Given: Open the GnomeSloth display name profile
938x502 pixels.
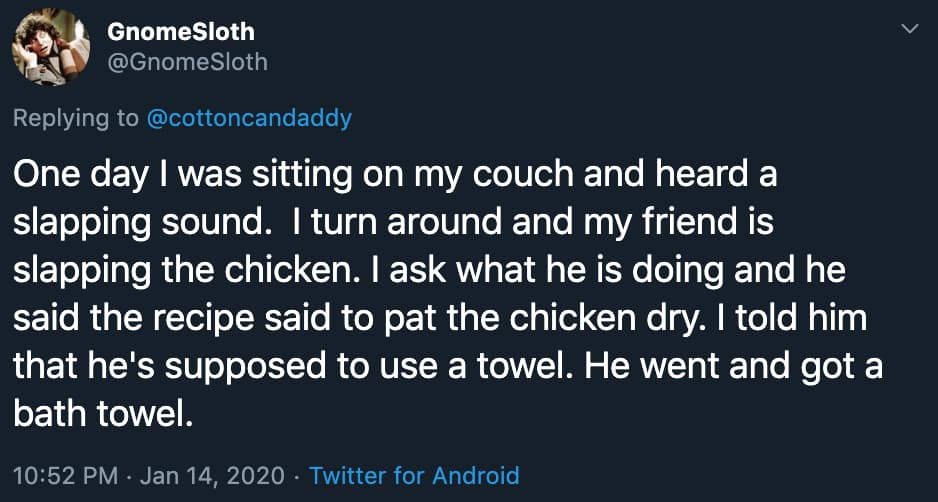Looking at the screenshot, I should 181,31.
